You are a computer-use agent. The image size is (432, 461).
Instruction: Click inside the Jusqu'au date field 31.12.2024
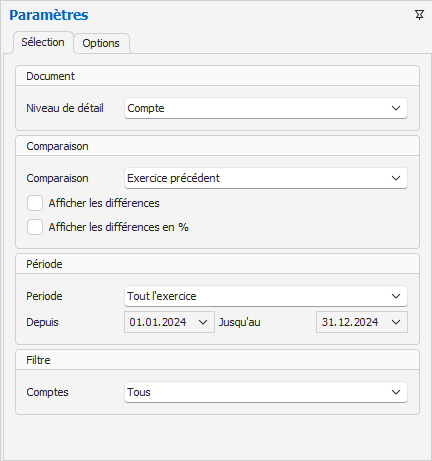point(350,322)
